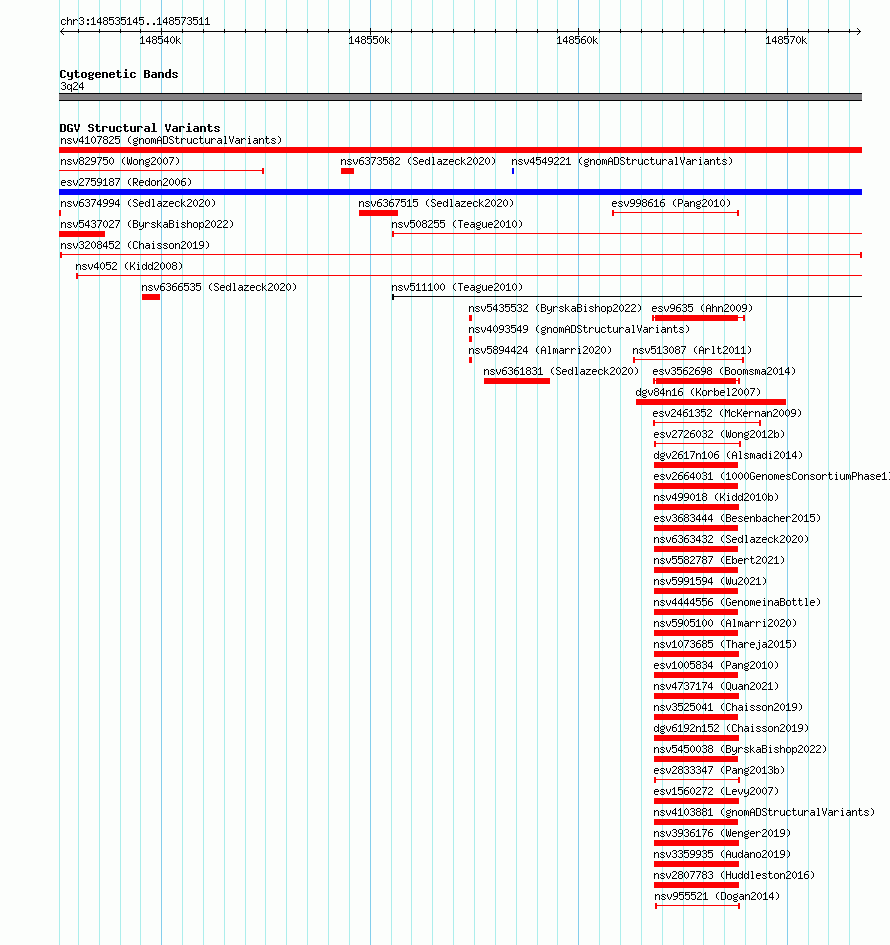Click nsv5894424 (Almarri2020) label
The width and height of the screenshot is (890, 945).
541,350
